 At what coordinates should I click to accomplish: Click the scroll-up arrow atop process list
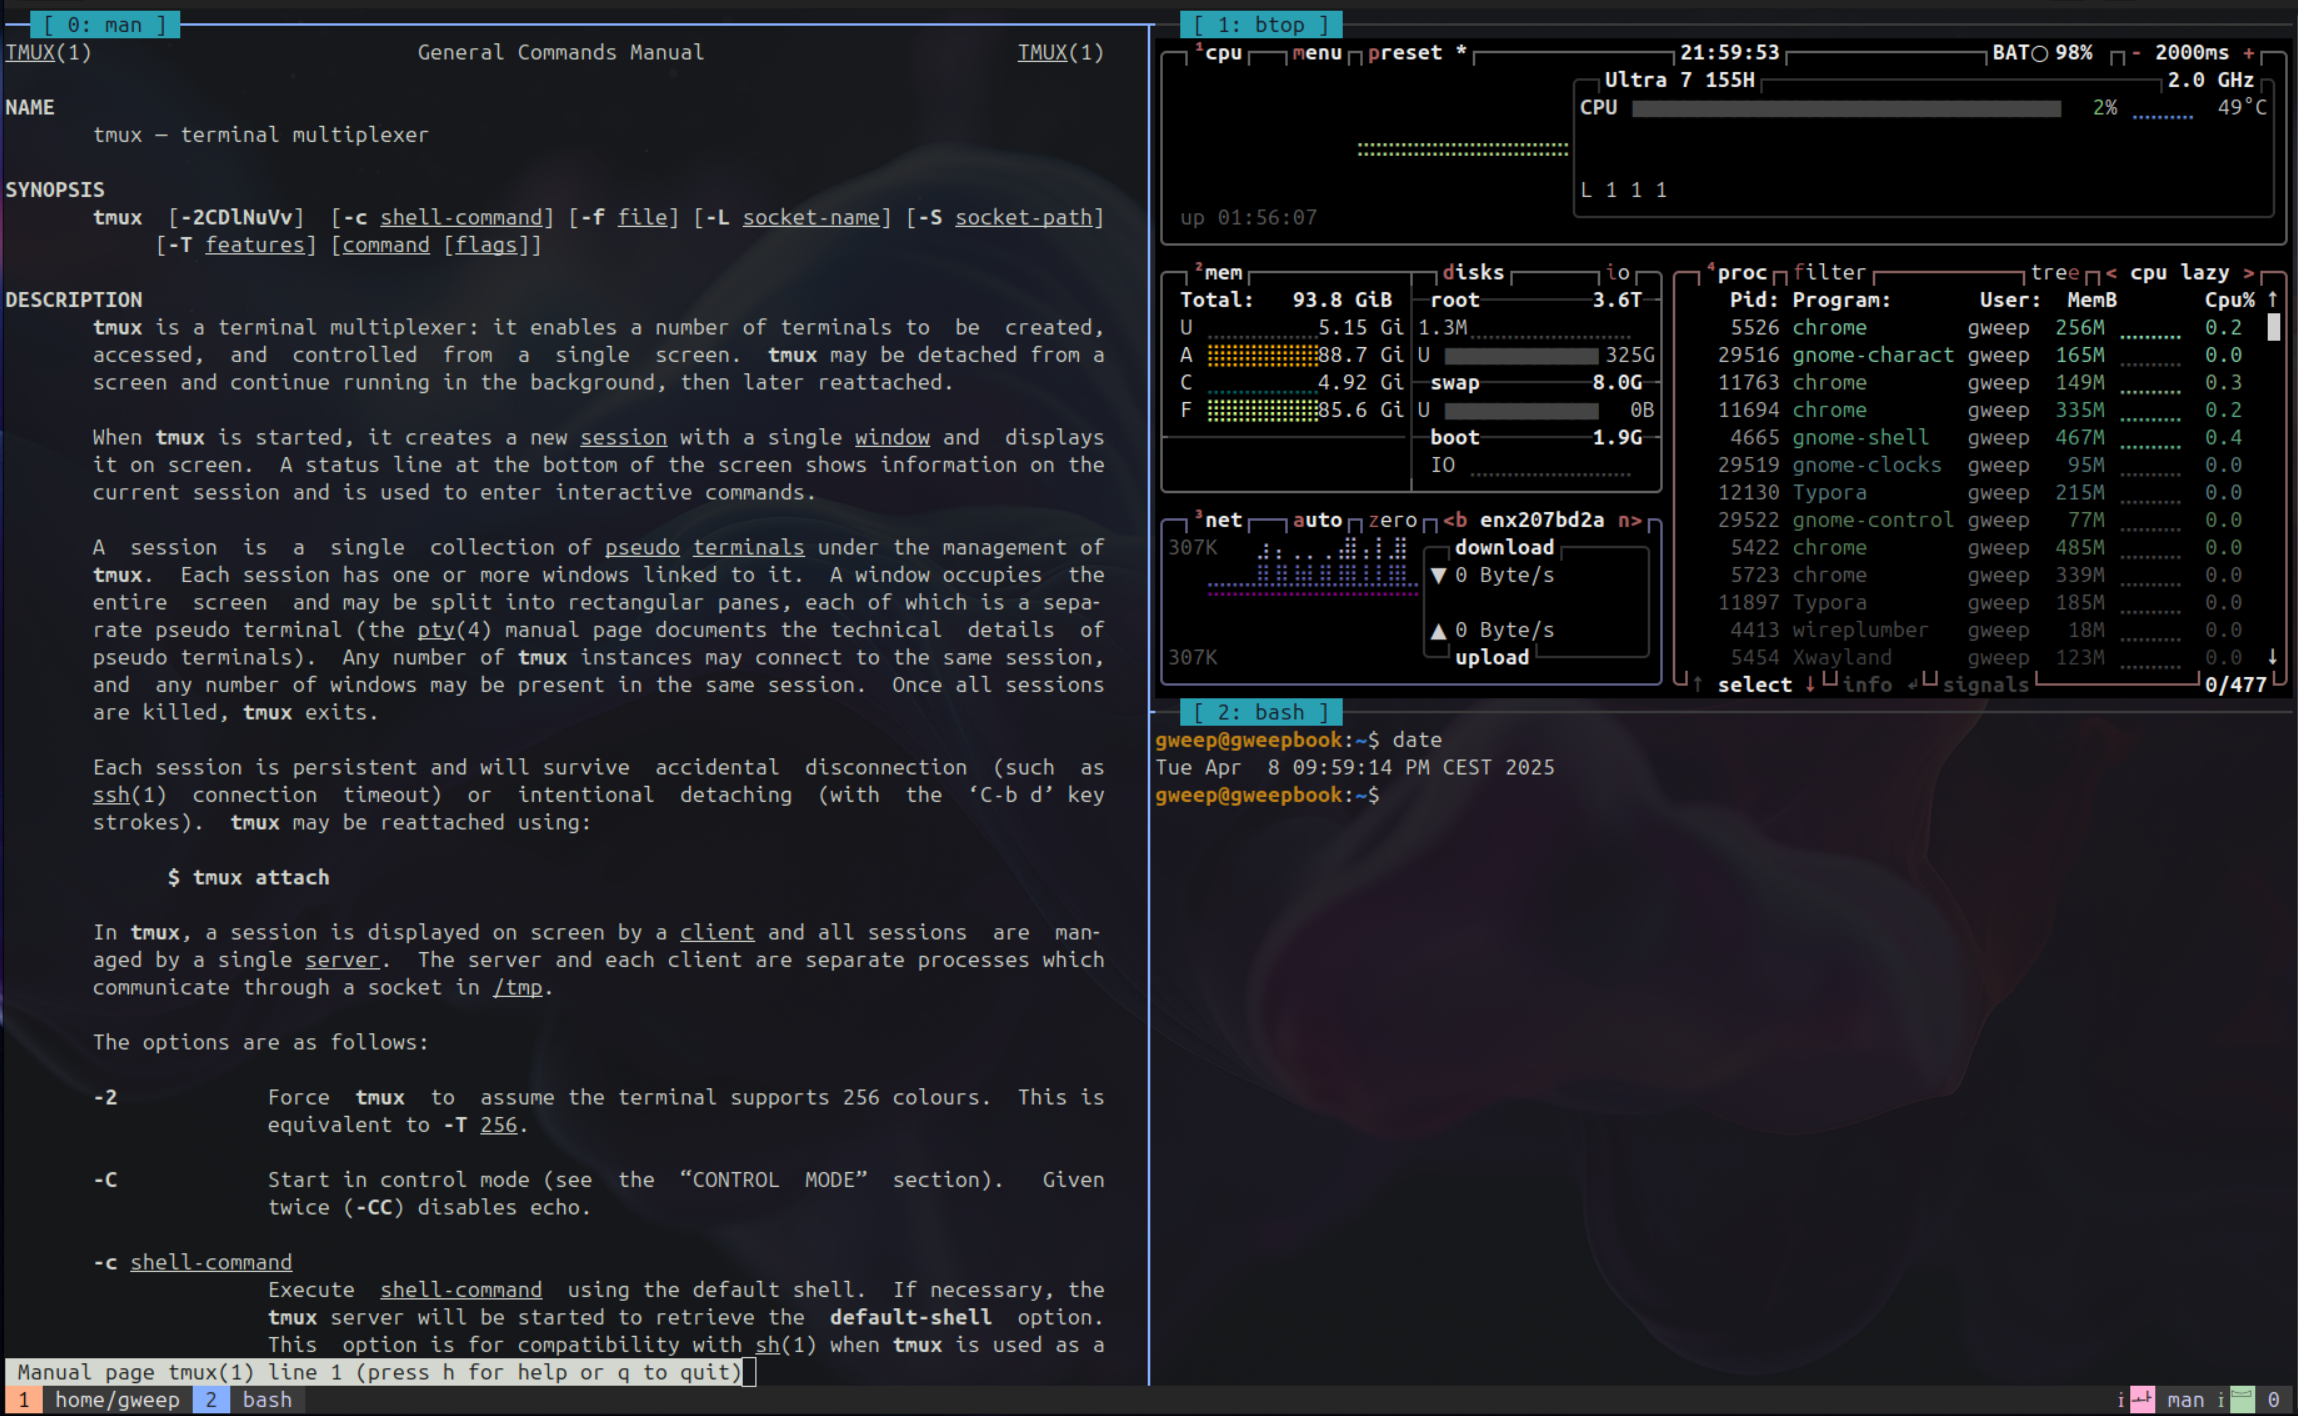pyautogui.click(x=2273, y=299)
